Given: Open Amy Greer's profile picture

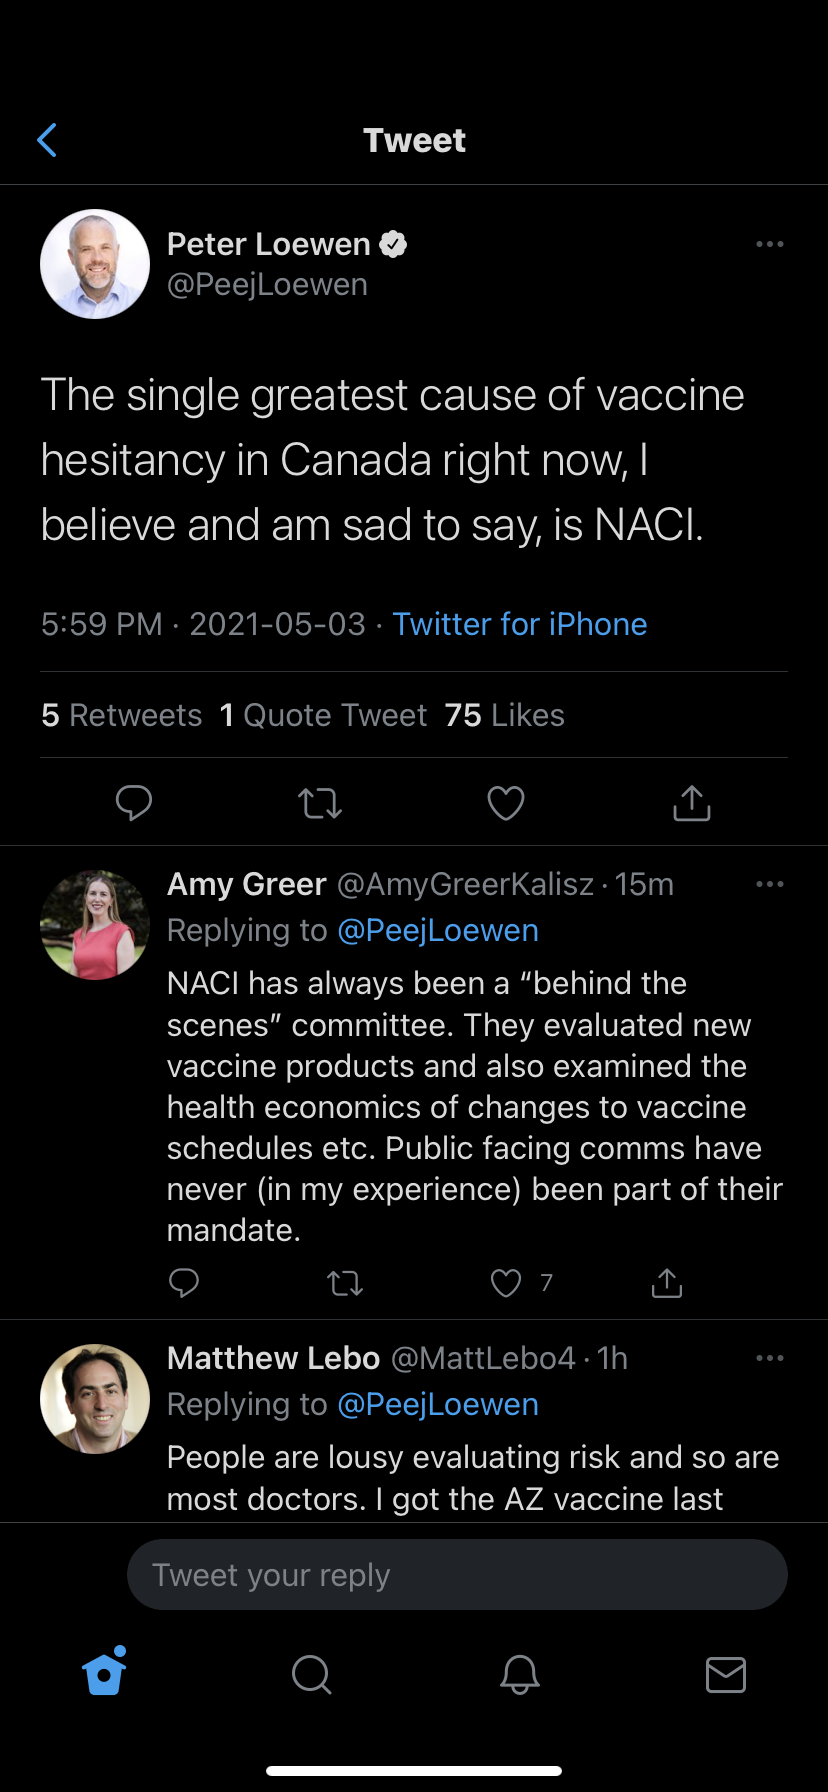Looking at the screenshot, I should [x=95, y=924].
